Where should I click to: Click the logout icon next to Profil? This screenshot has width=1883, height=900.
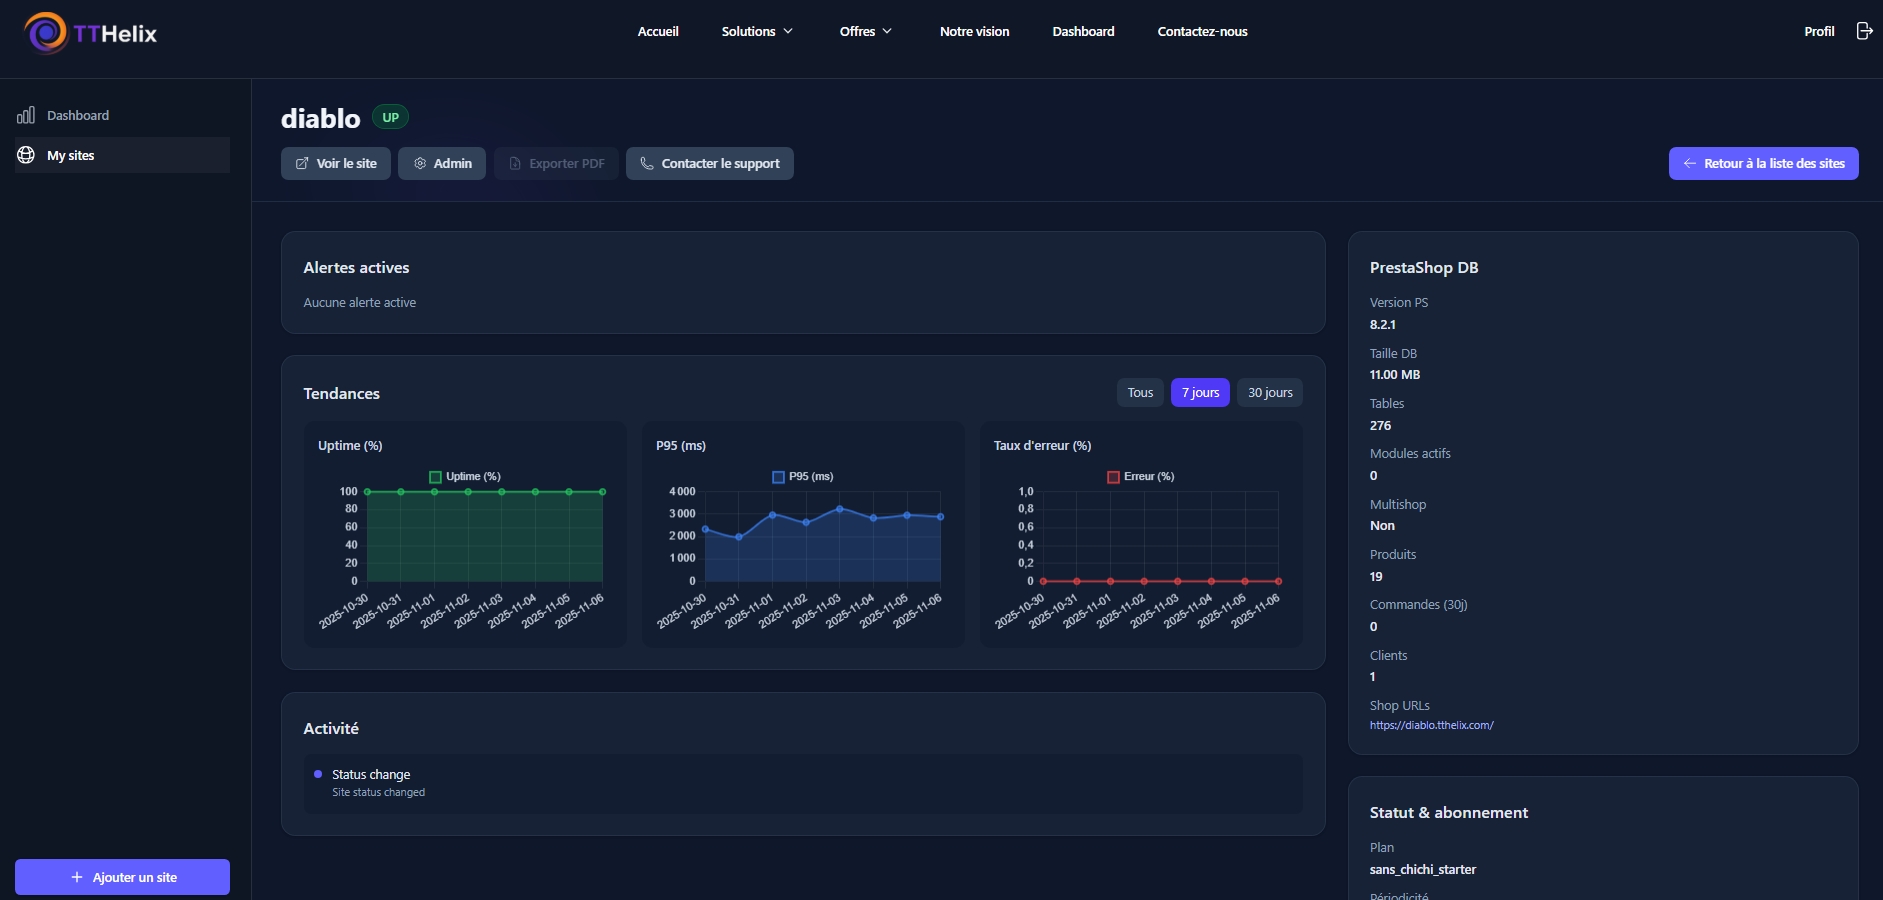(x=1864, y=31)
